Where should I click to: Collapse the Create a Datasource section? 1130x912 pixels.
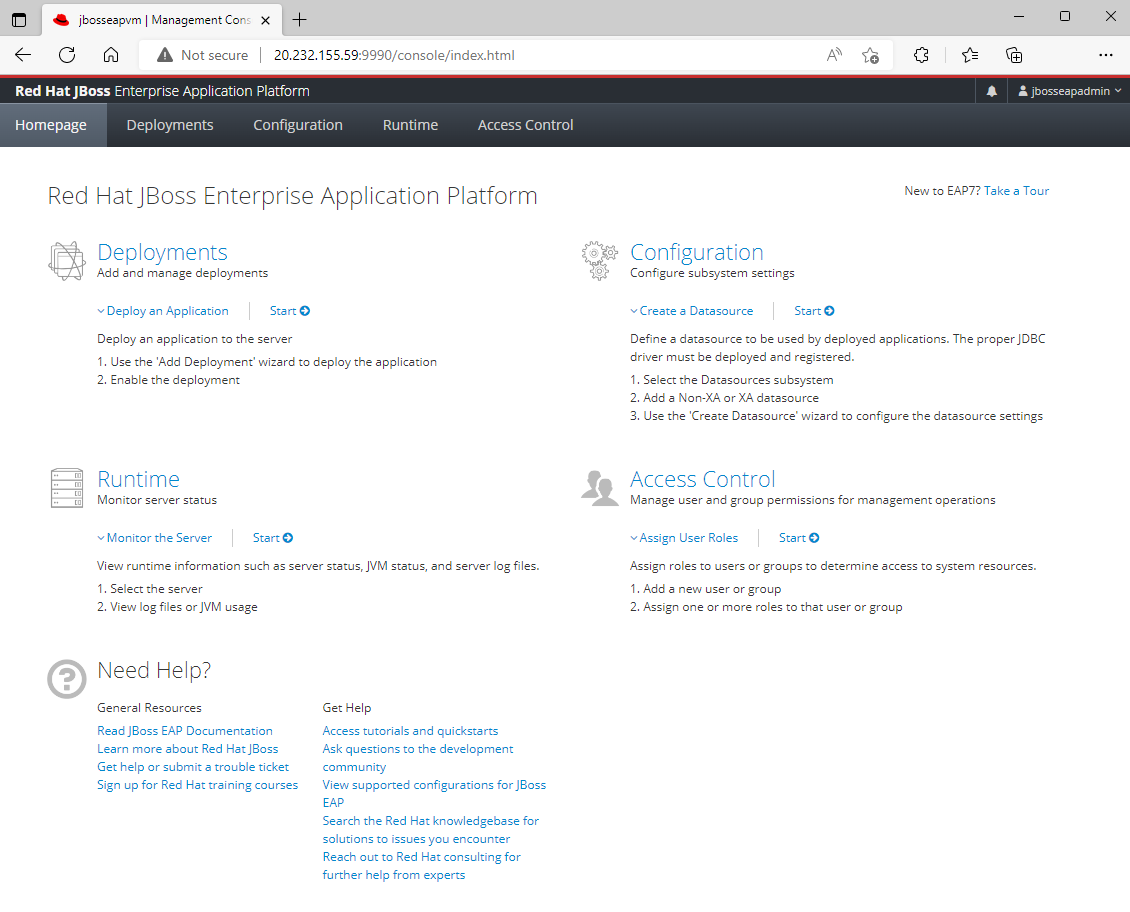pyautogui.click(x=692, y=310)
